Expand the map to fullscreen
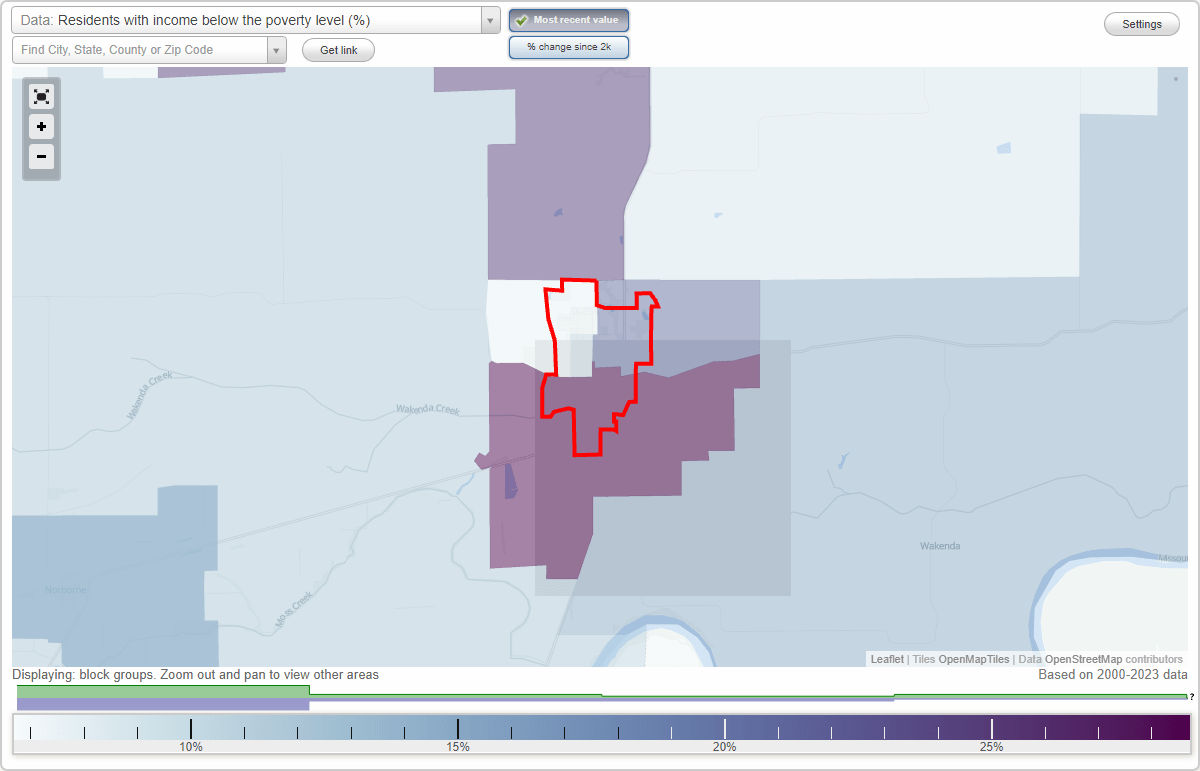Screen dimensions: 1200x771 (x=41, y=96)
